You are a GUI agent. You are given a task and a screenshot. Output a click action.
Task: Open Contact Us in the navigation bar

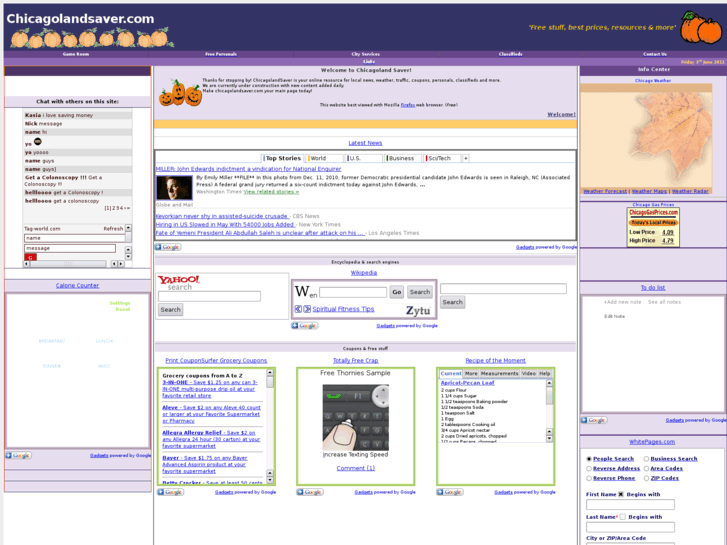pos(655,54)
